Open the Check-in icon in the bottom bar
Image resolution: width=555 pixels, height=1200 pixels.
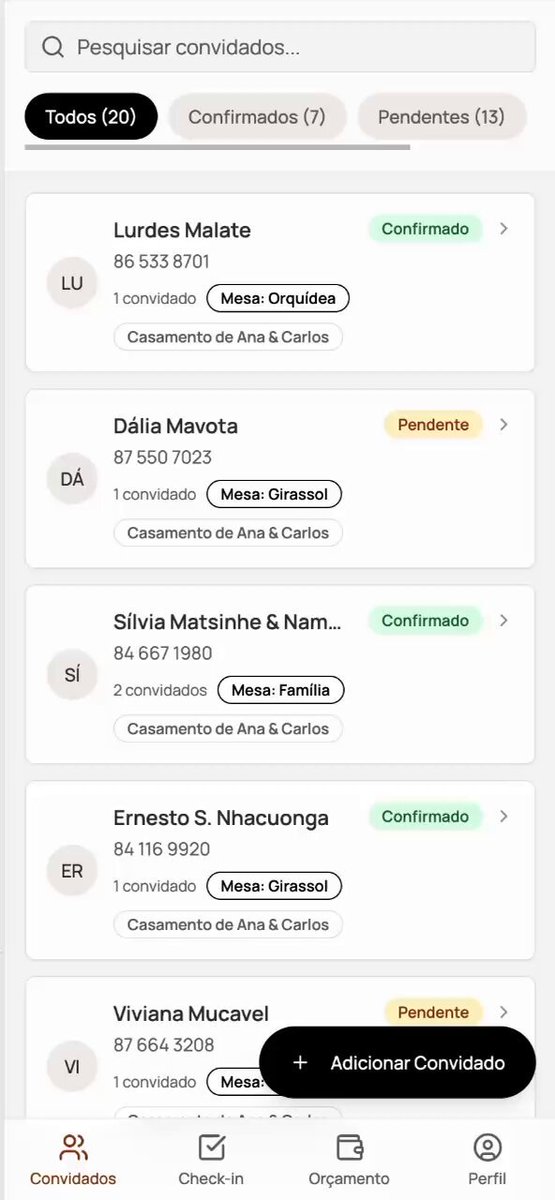211,1146
